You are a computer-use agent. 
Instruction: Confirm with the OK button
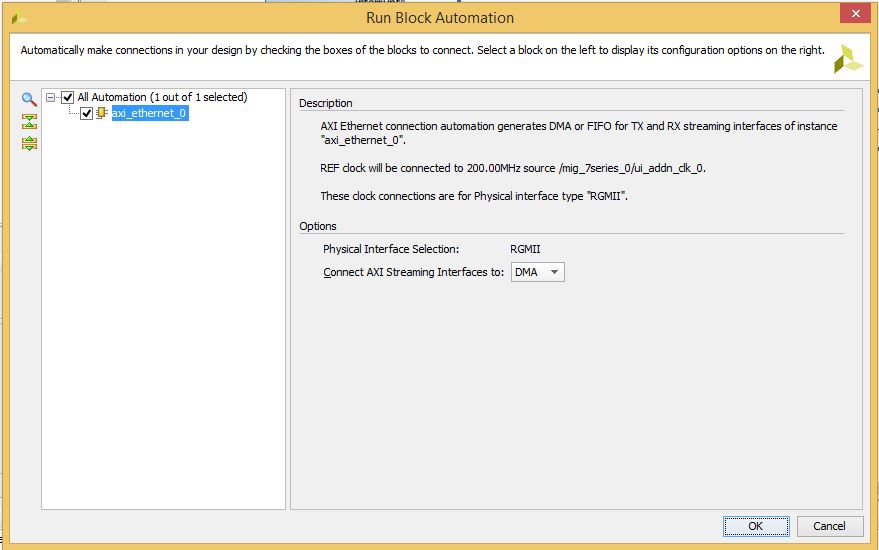[x=756, y=526]
